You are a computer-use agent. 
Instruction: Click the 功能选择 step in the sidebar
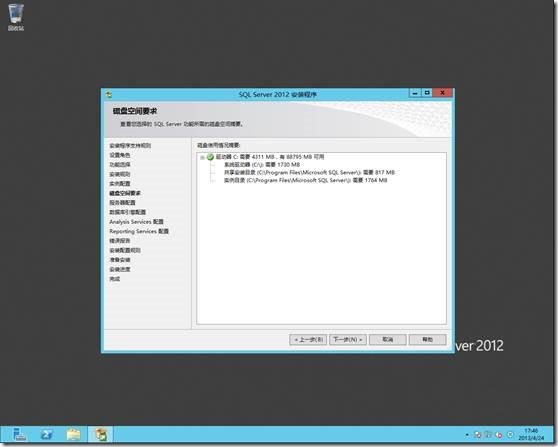(120, 165)
